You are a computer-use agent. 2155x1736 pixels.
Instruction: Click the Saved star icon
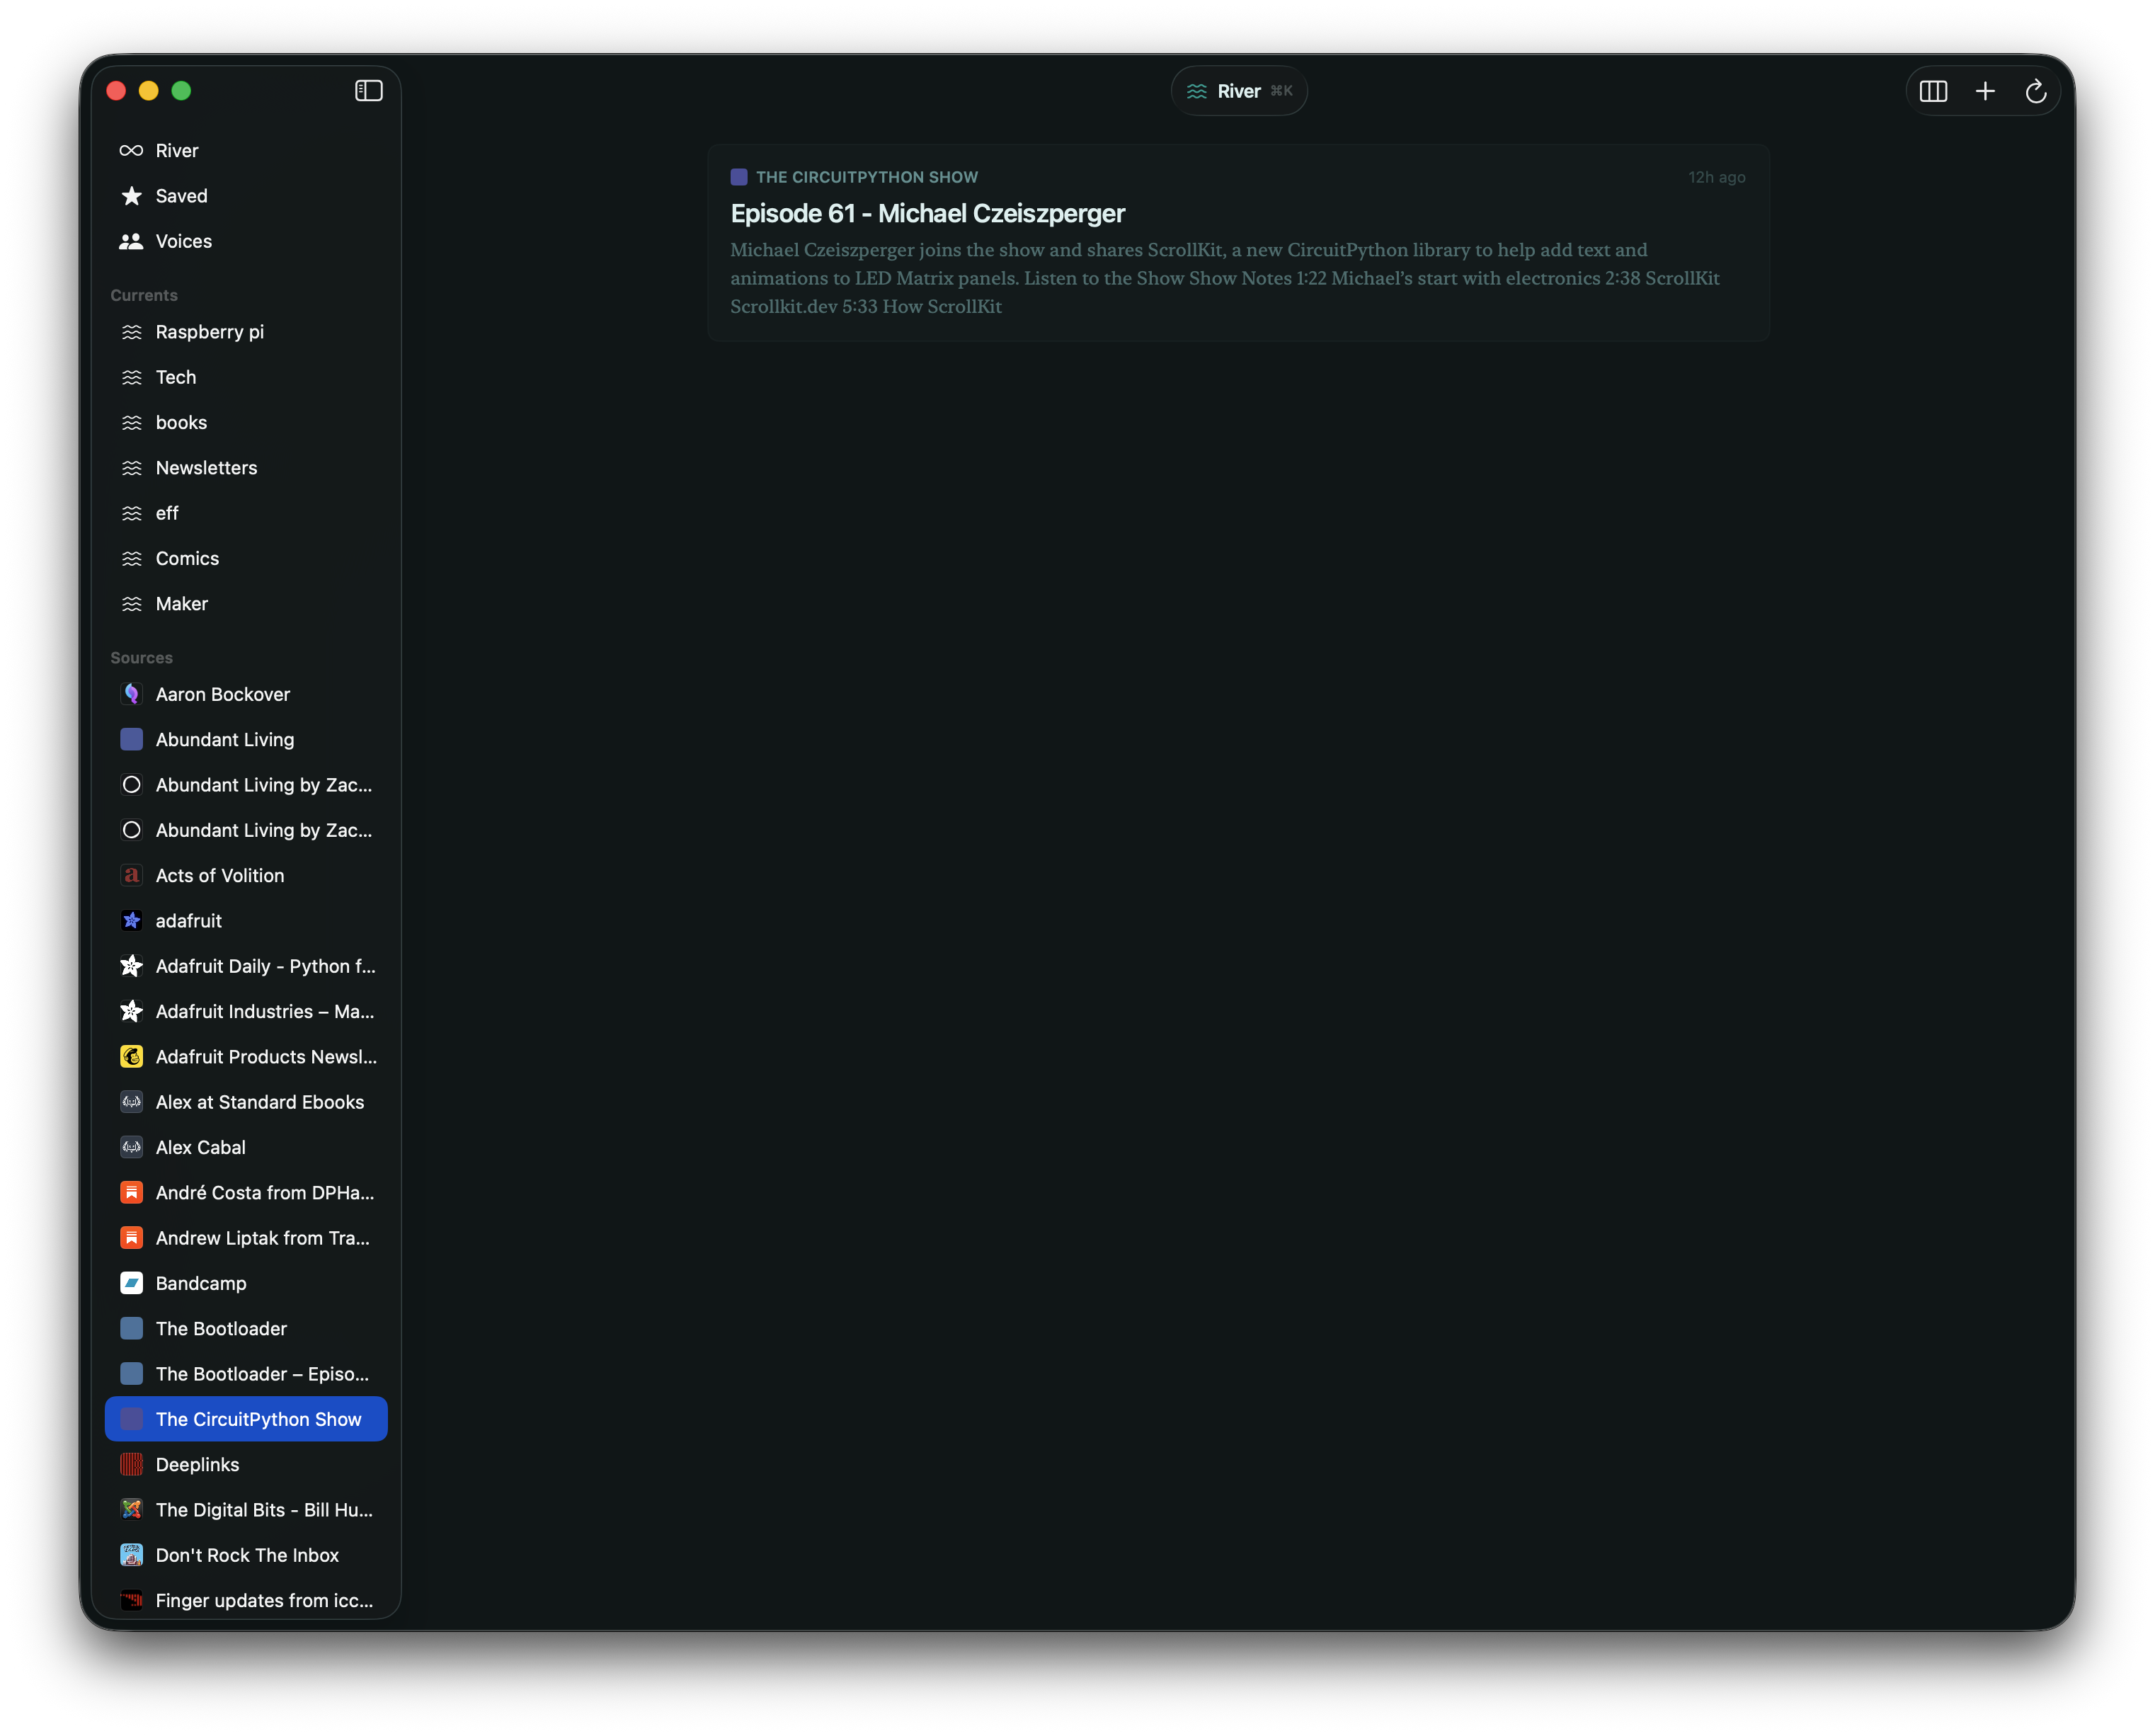[x=131, y=196]
